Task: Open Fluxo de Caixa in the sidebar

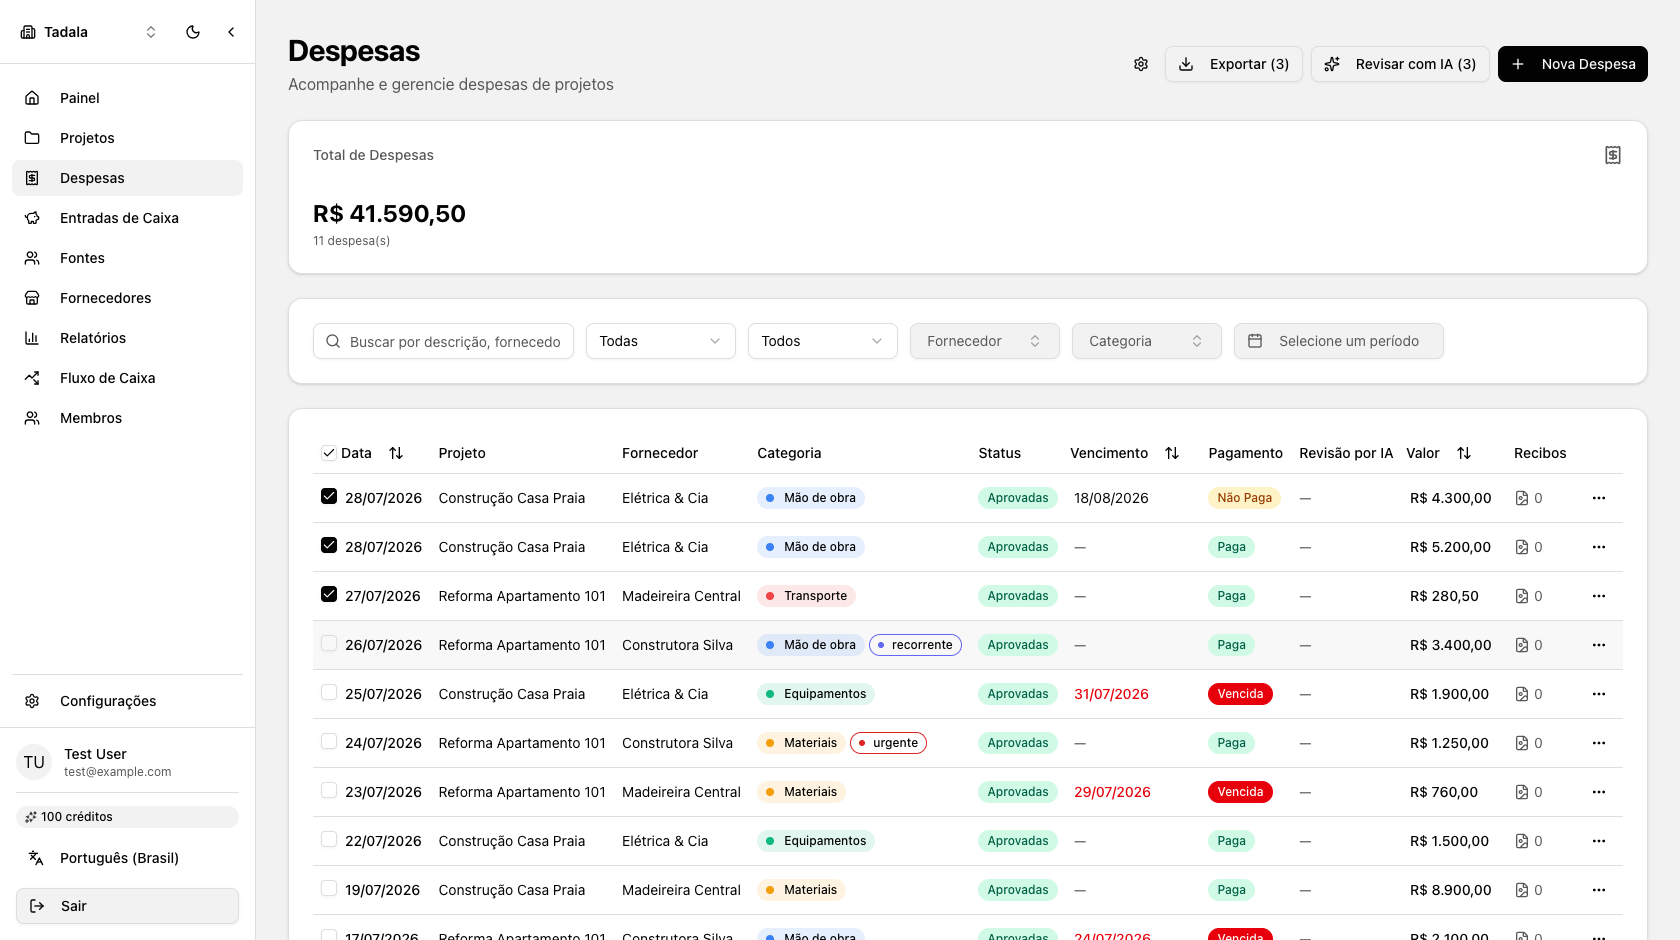Action: coord(127,378)
